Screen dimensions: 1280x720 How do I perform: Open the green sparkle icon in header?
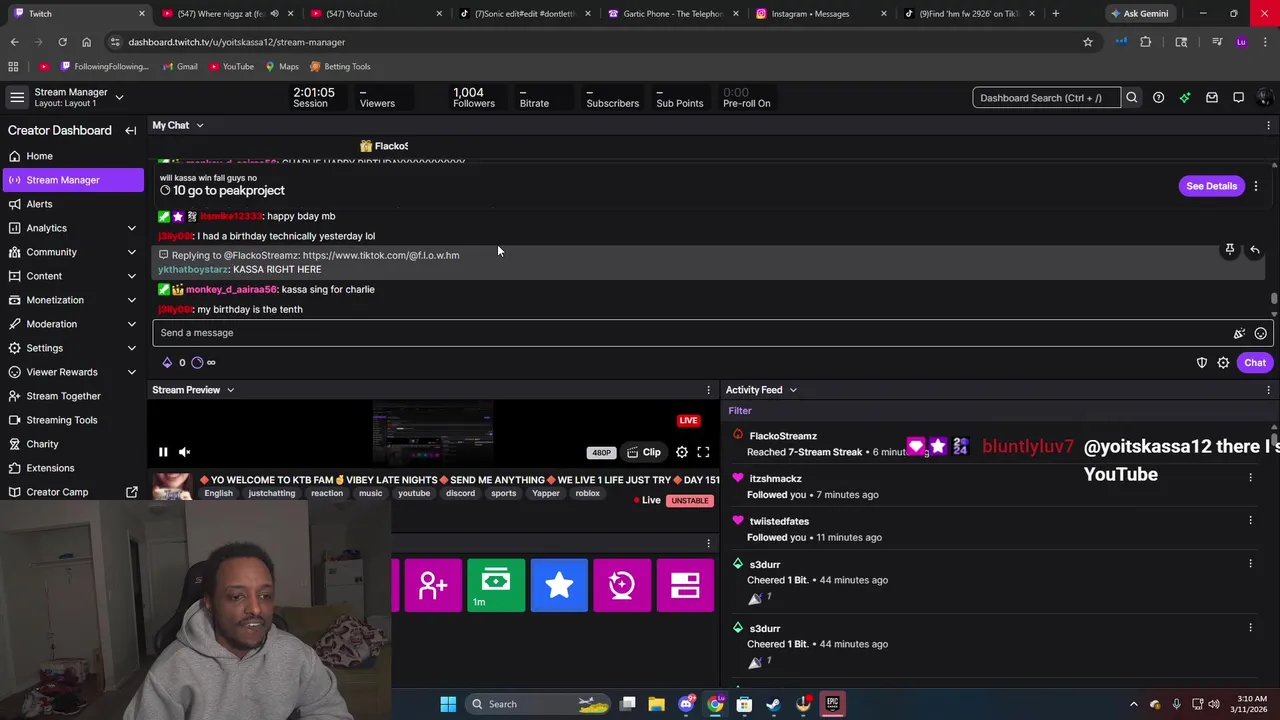pyautogui.click(x=1185, y=98)
